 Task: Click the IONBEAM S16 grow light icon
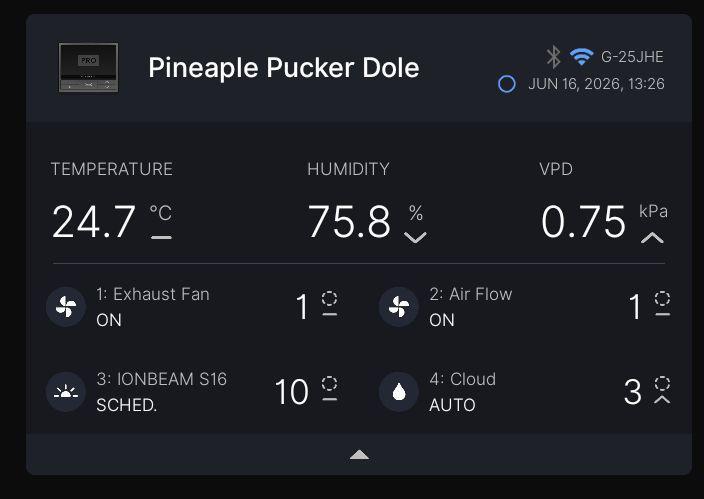[66, 392]
